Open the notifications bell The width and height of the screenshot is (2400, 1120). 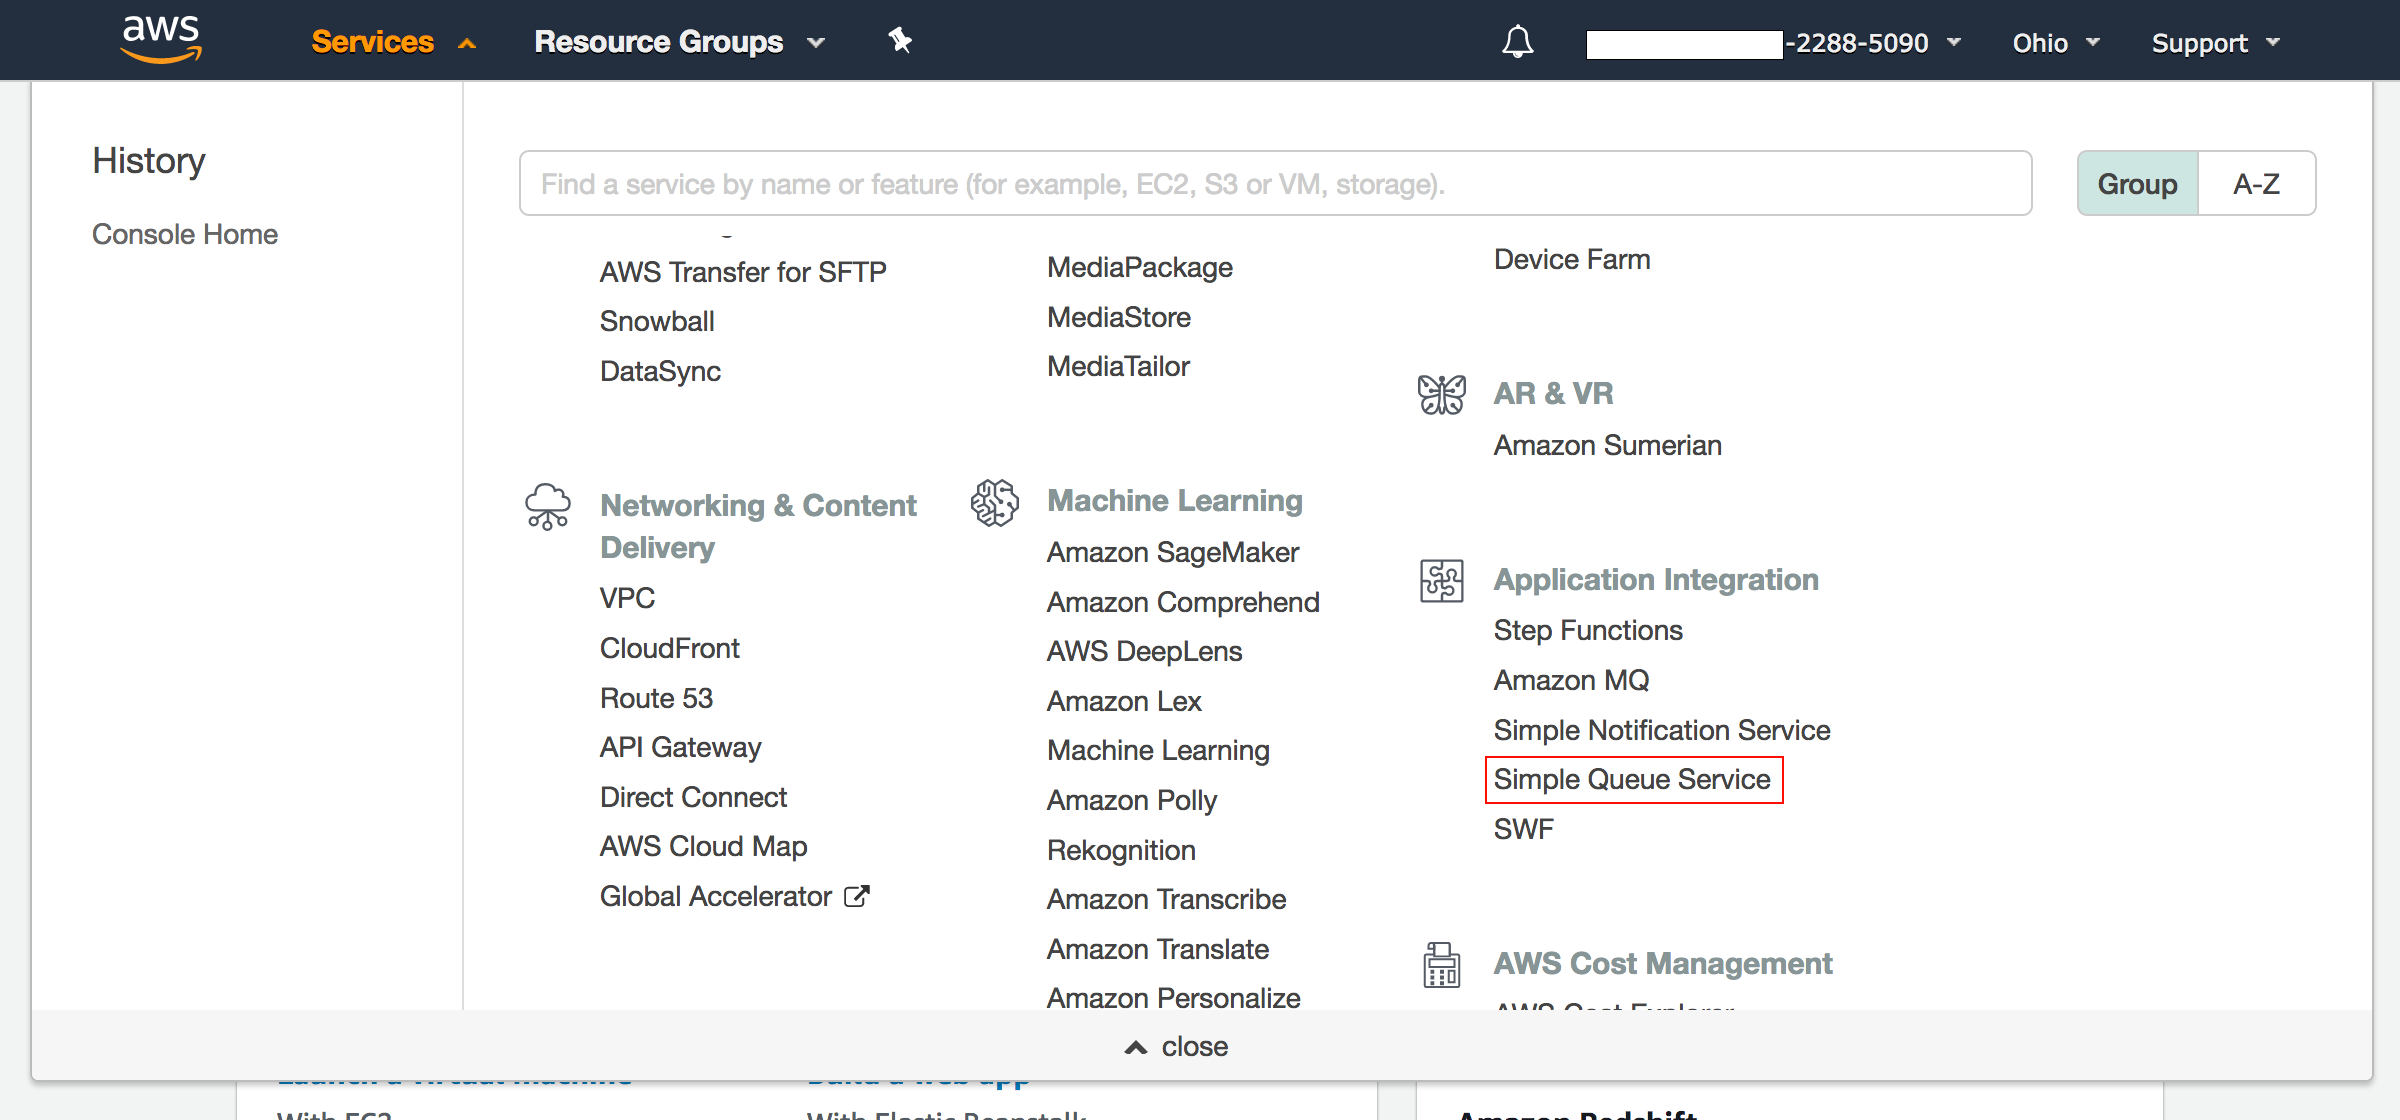click(x=1516, y=41)
